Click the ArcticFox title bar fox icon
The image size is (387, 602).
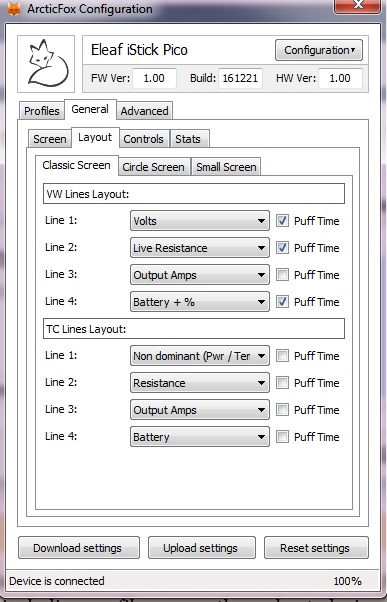pos(14,8)
